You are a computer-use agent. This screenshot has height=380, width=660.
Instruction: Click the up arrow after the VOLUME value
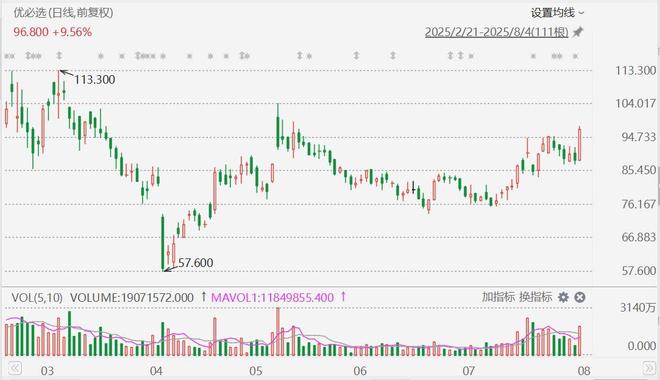pos(204,297)
